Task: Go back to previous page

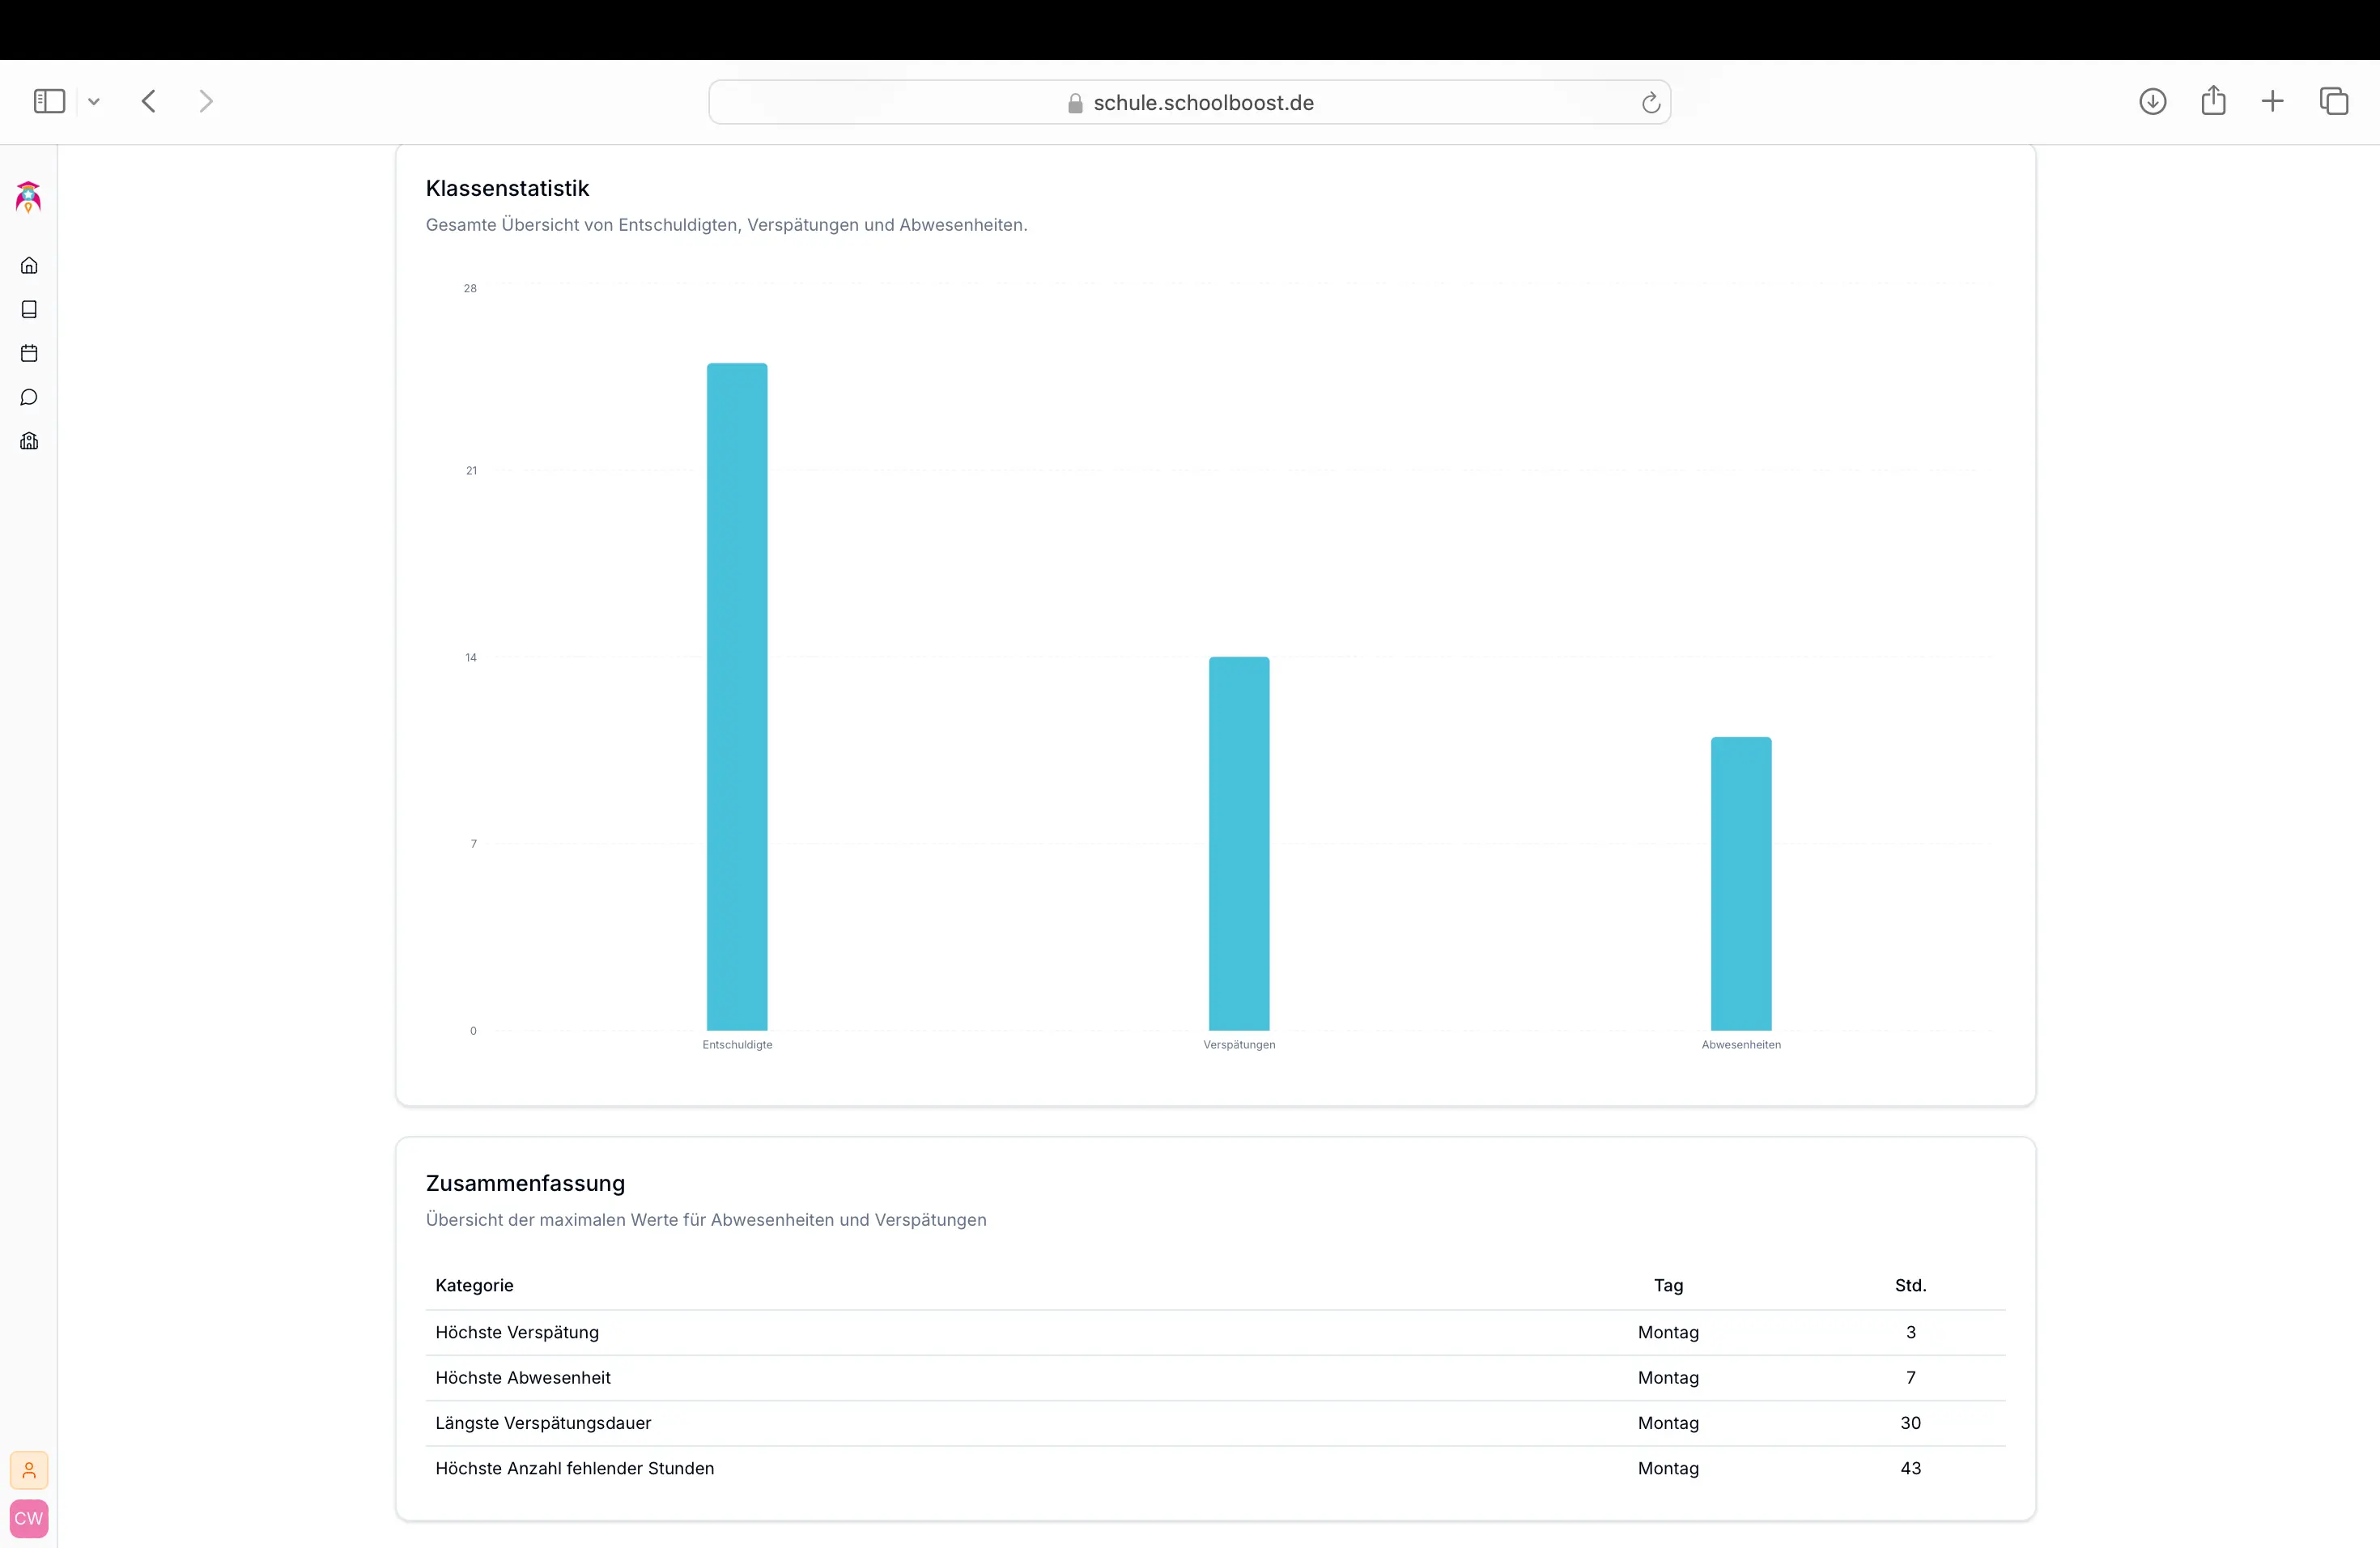Action: 149,101
